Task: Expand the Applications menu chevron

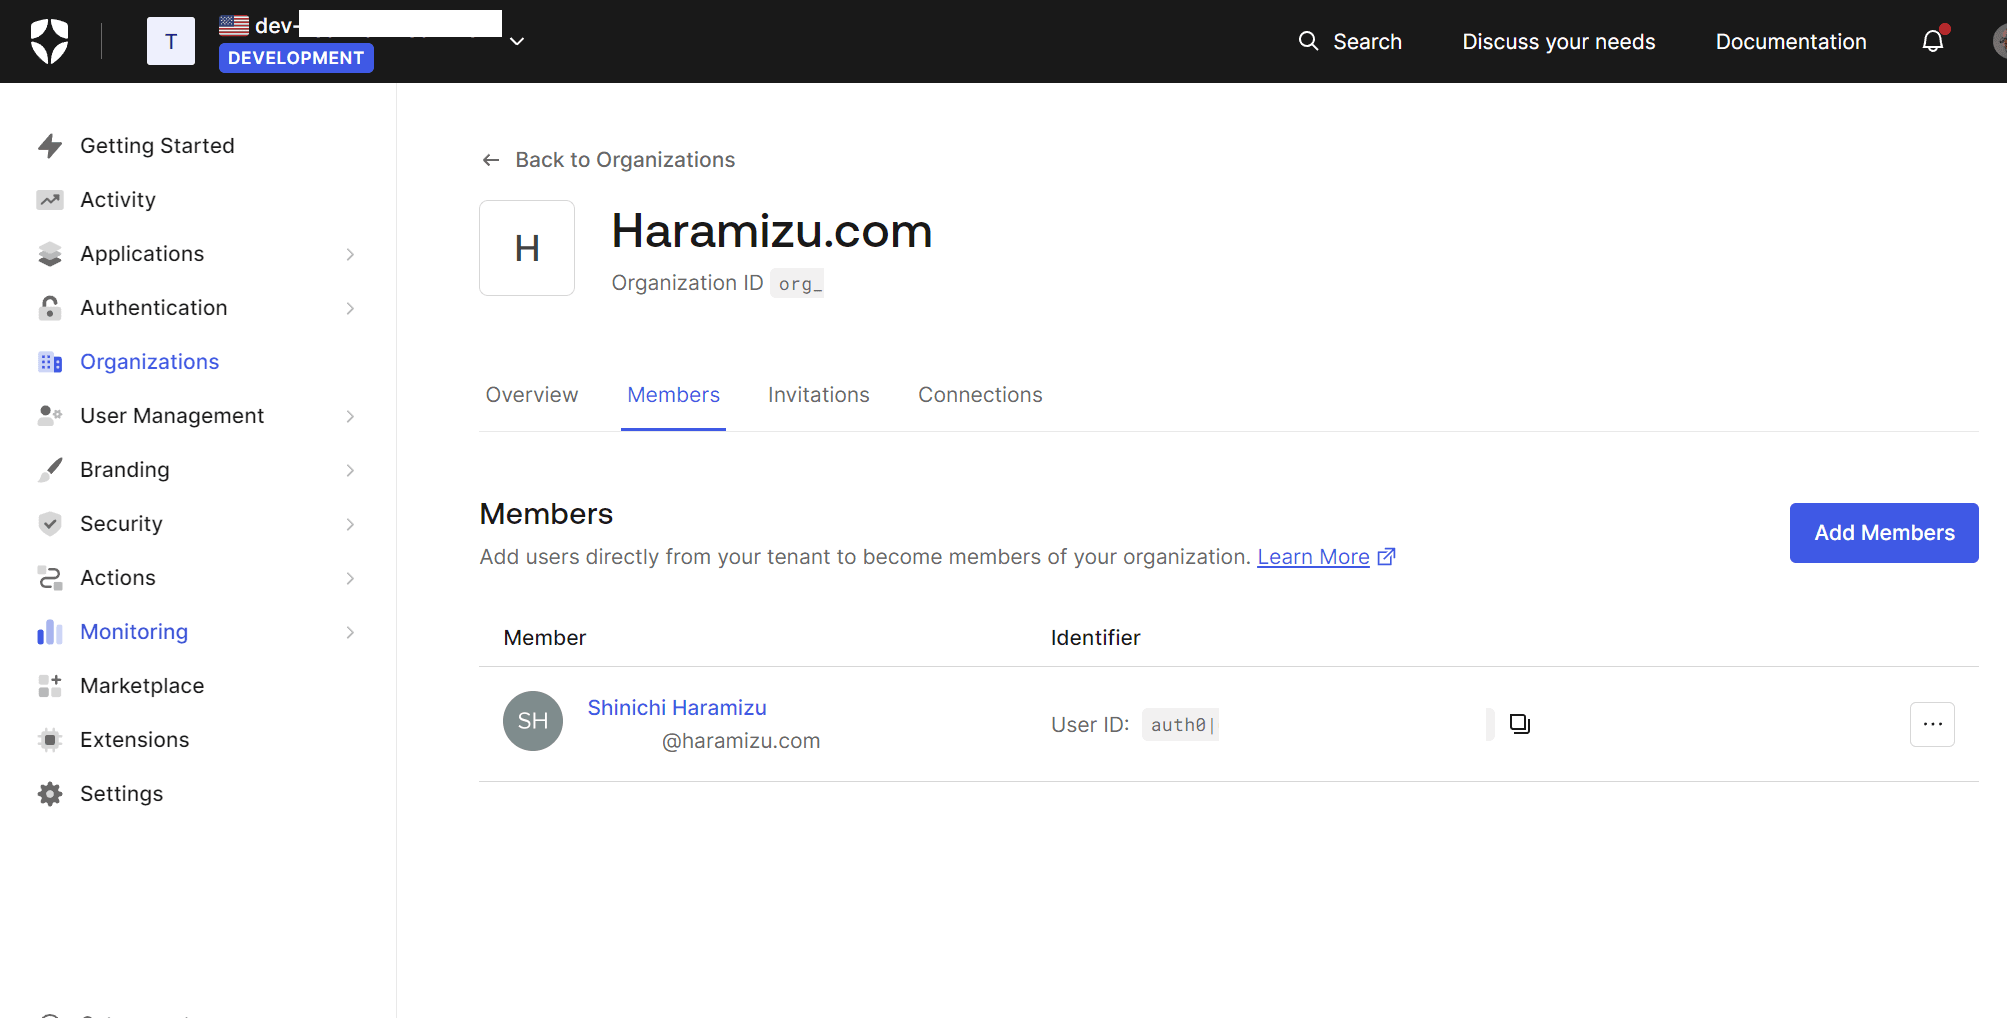Action: tap(350, 254)
